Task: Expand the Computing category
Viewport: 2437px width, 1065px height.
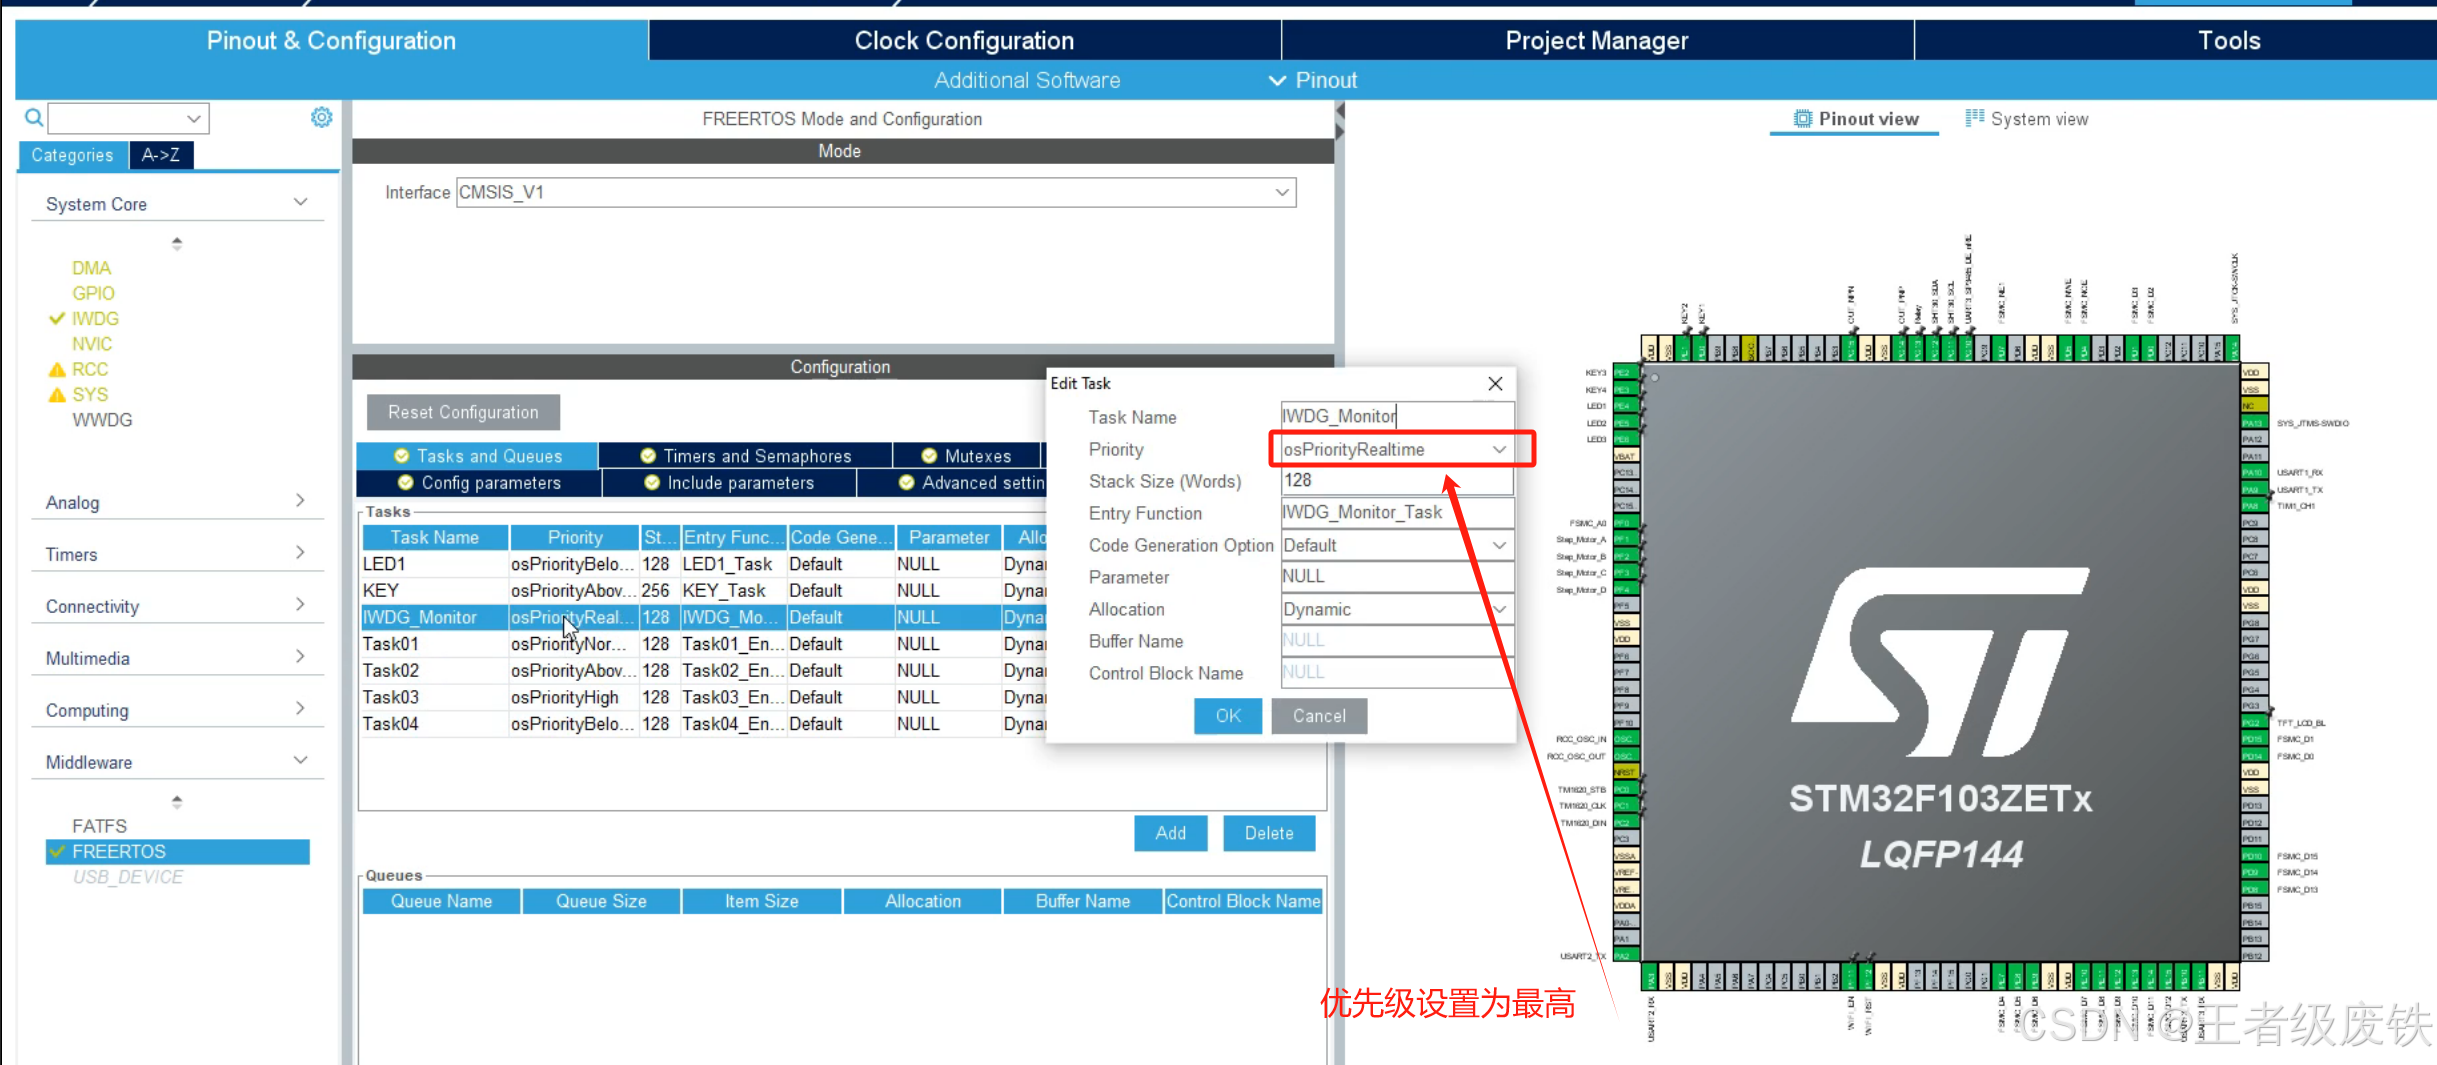Action: (300, 708)
